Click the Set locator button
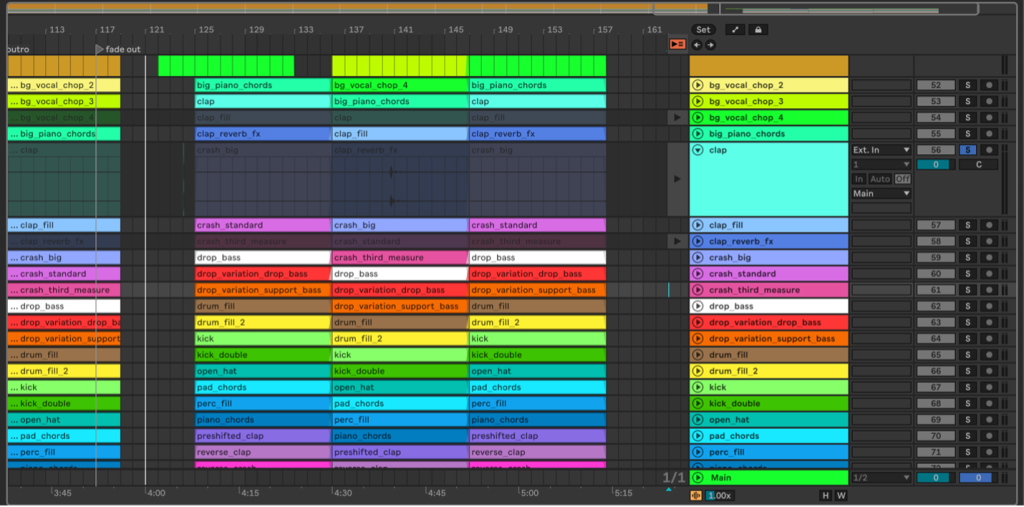This screenshot has height=507, width=1024. point(704,30)
